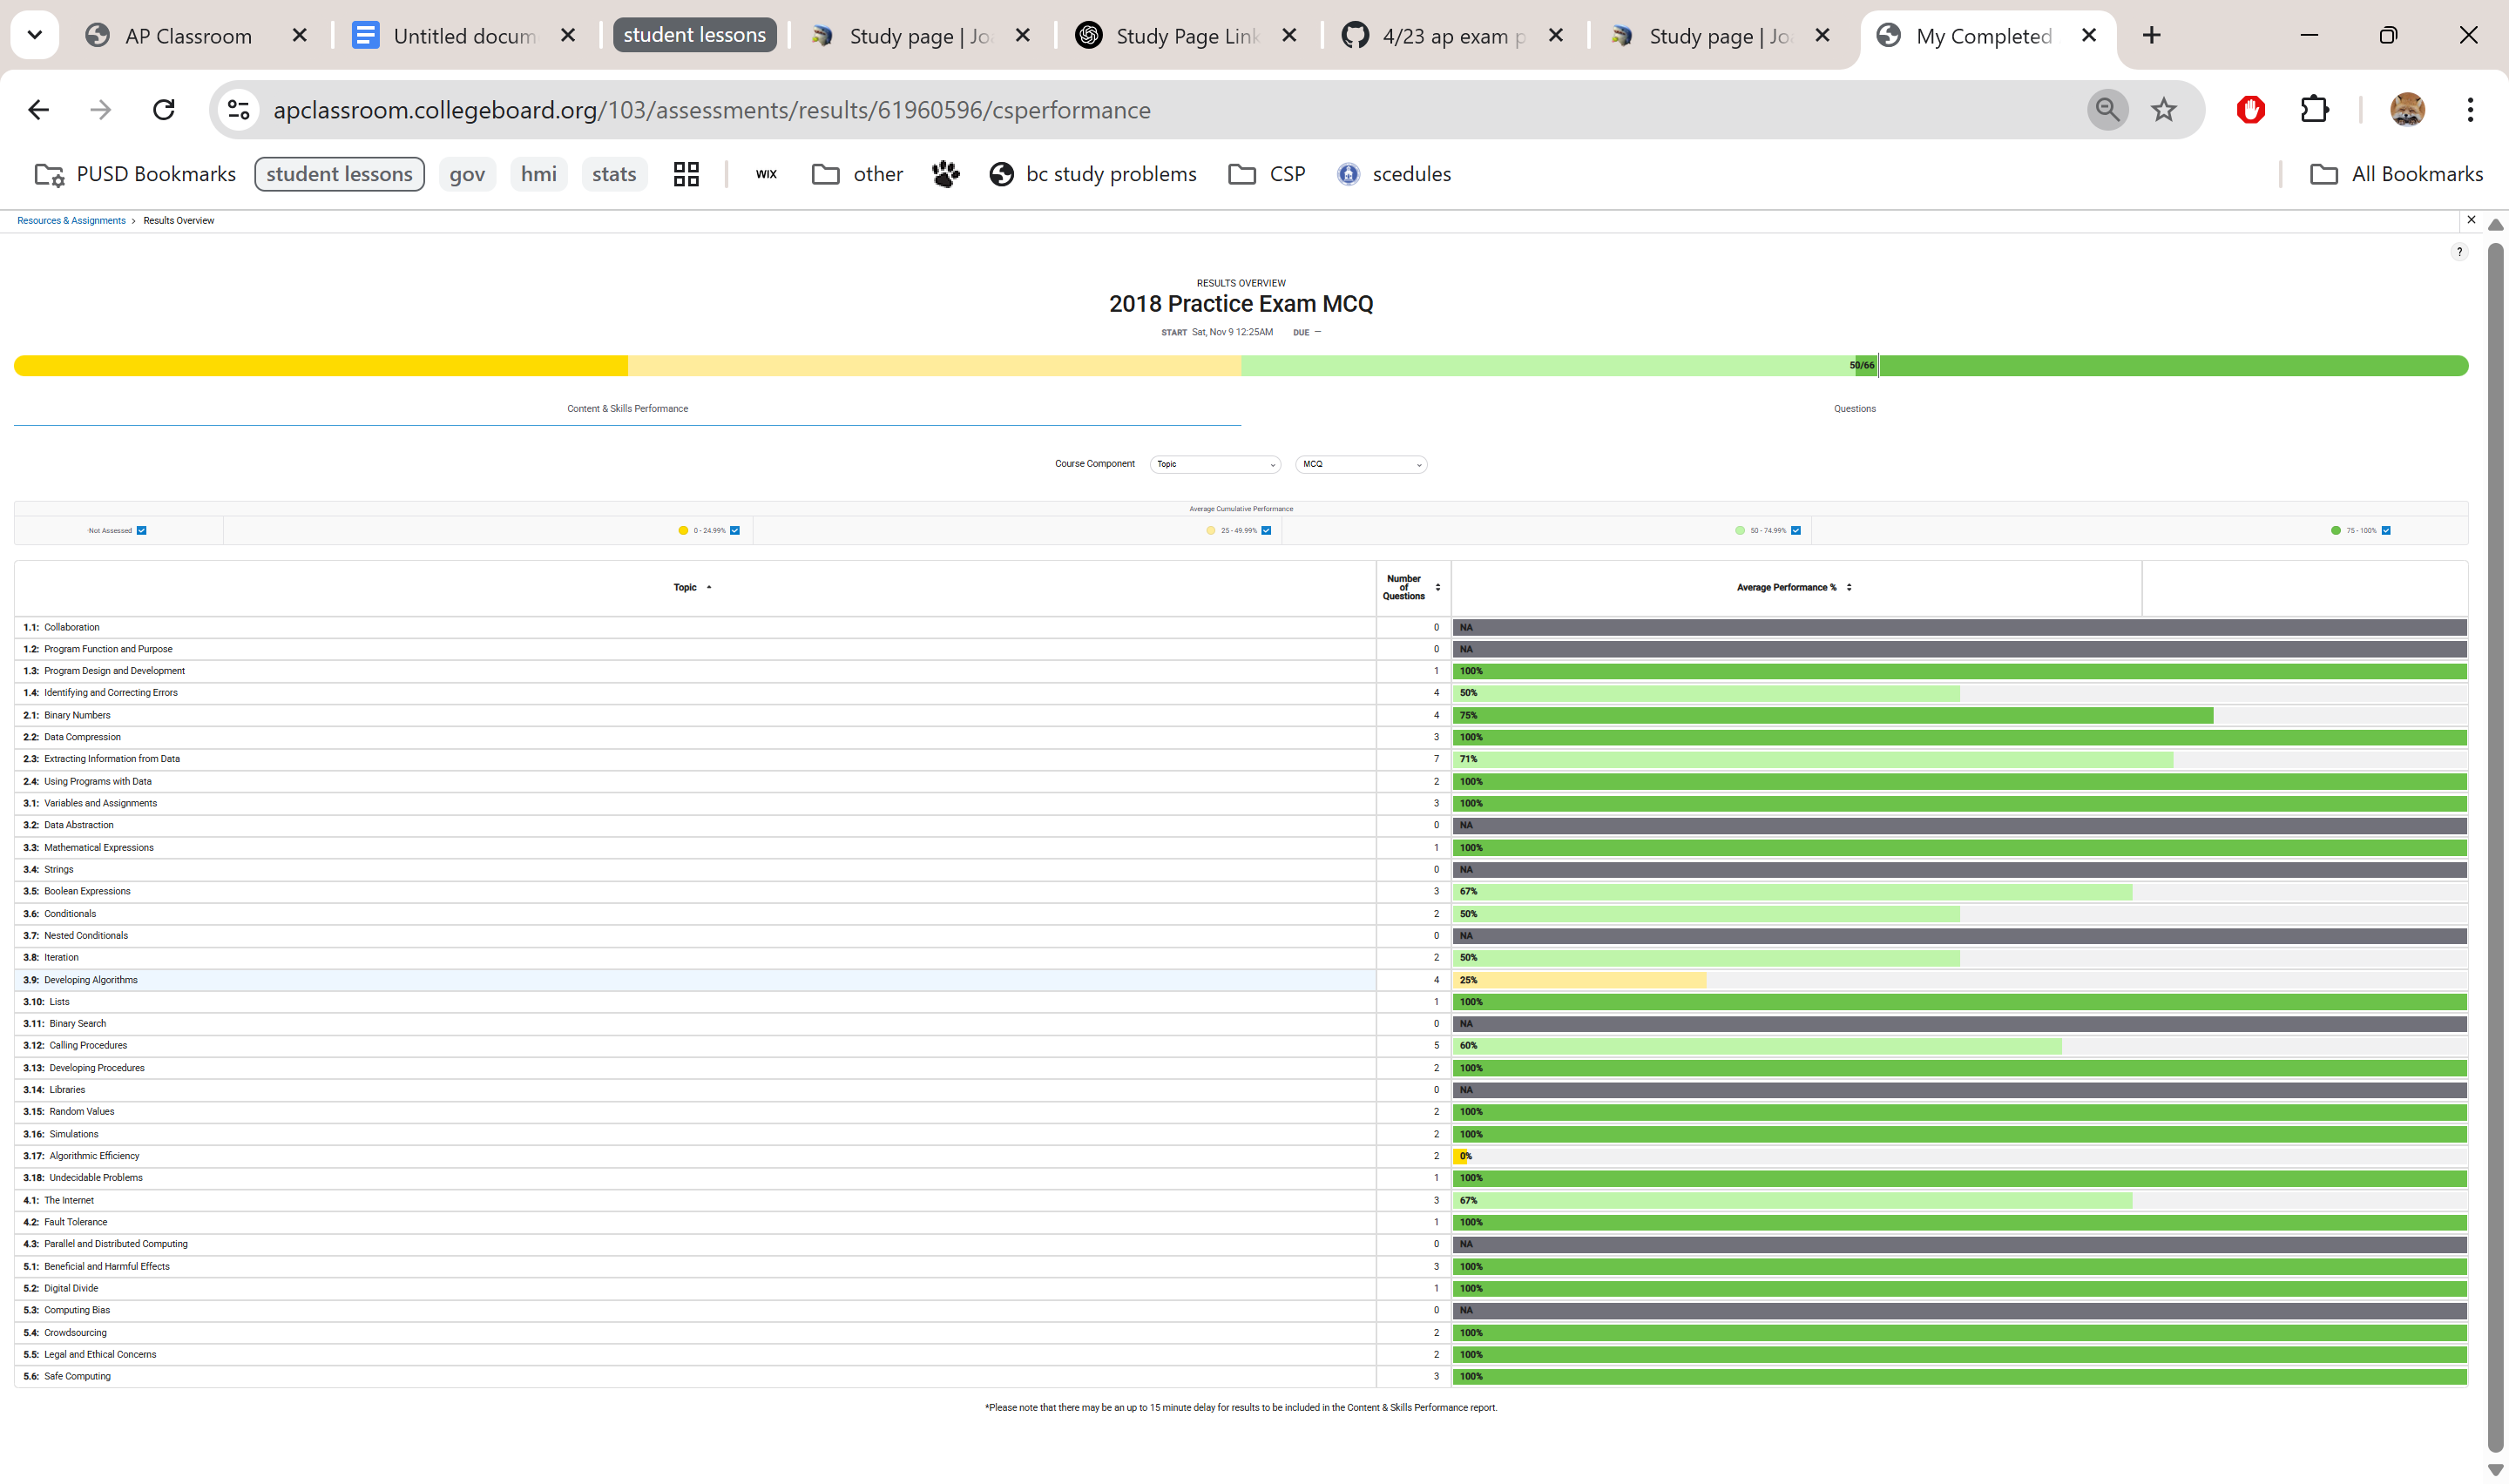This screenshot has width=2509, height=1484.
Task: Click the scrollbar down arrow
Action: [x=2495, y=1470]
